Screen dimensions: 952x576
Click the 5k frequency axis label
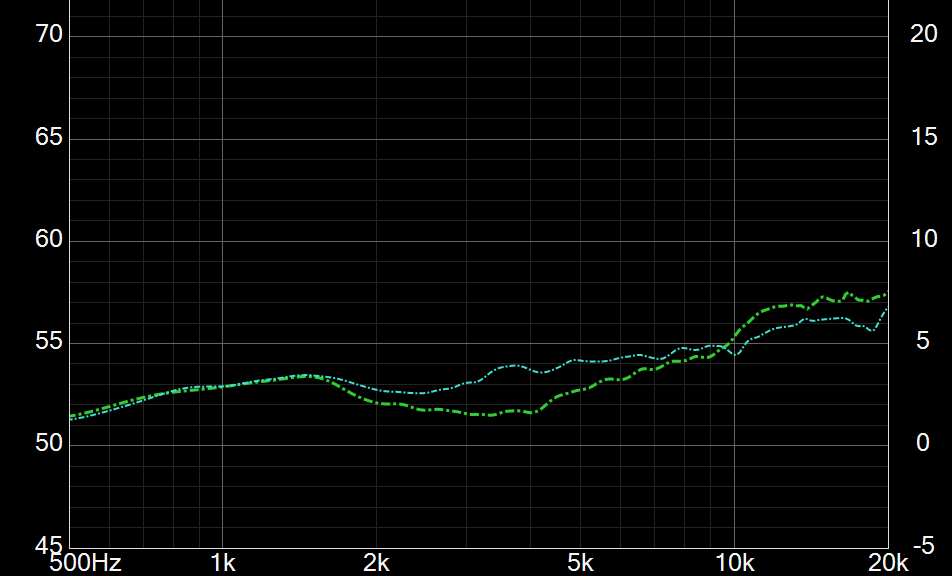click(580, 563)
